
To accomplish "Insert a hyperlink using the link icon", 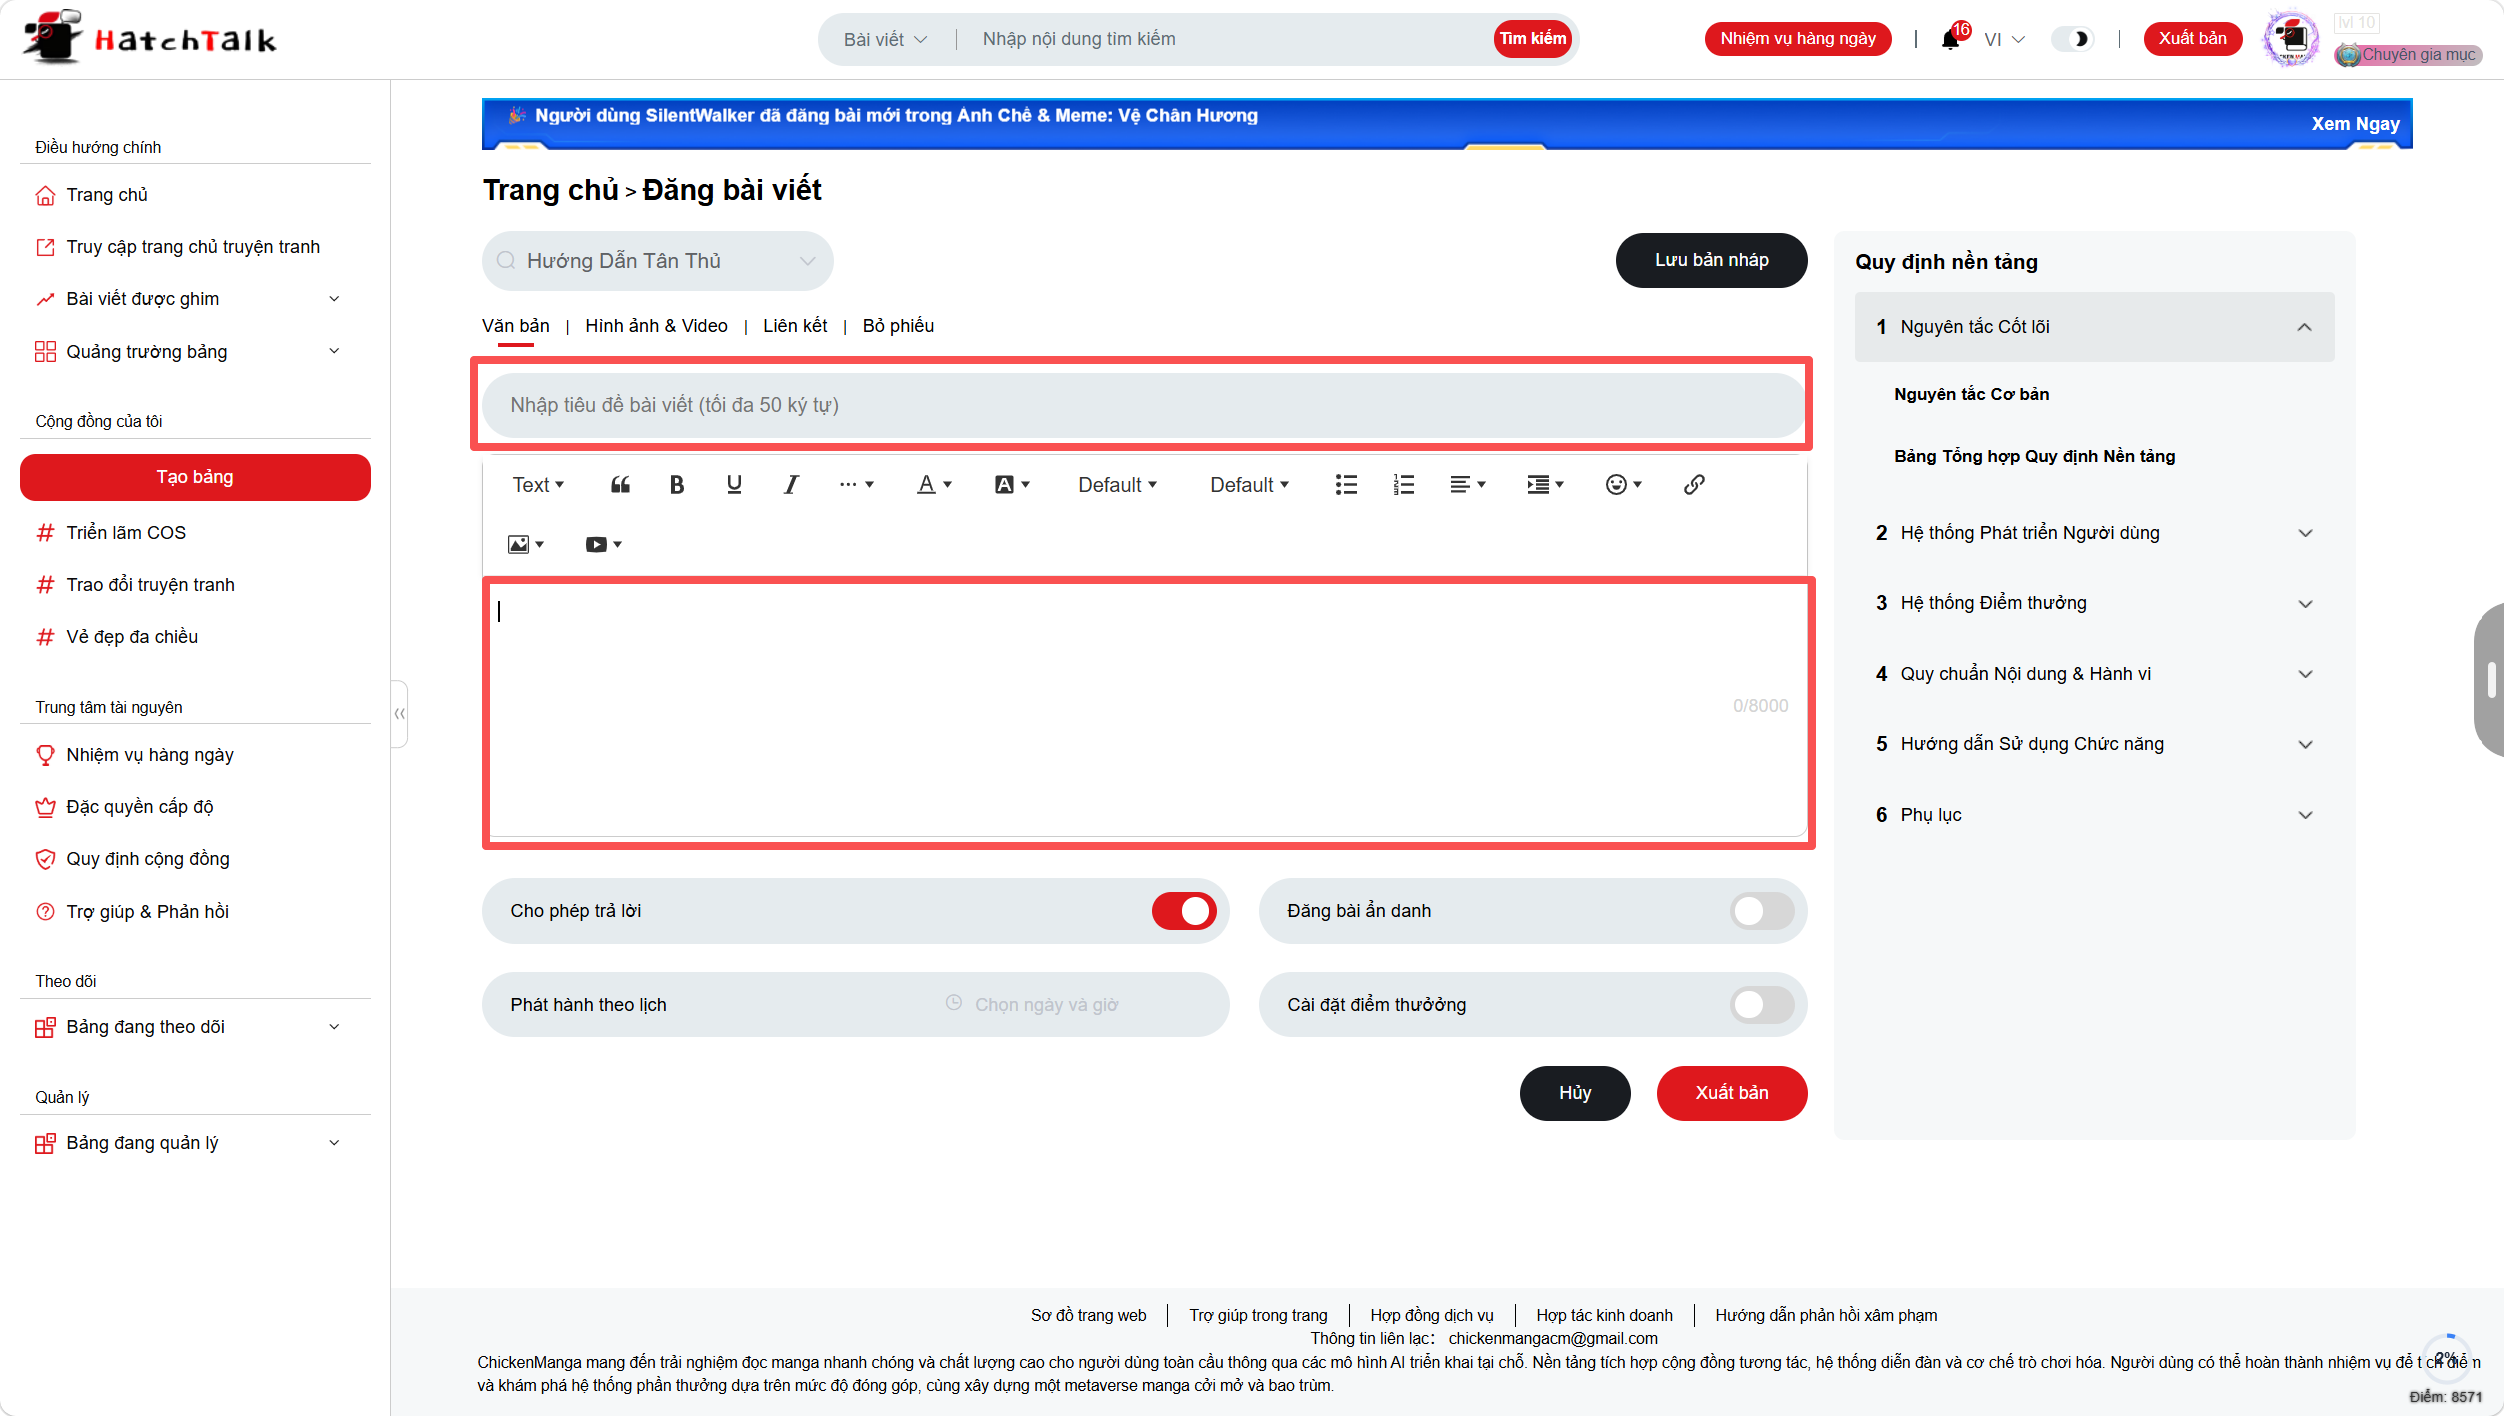I will (1694, 485).
